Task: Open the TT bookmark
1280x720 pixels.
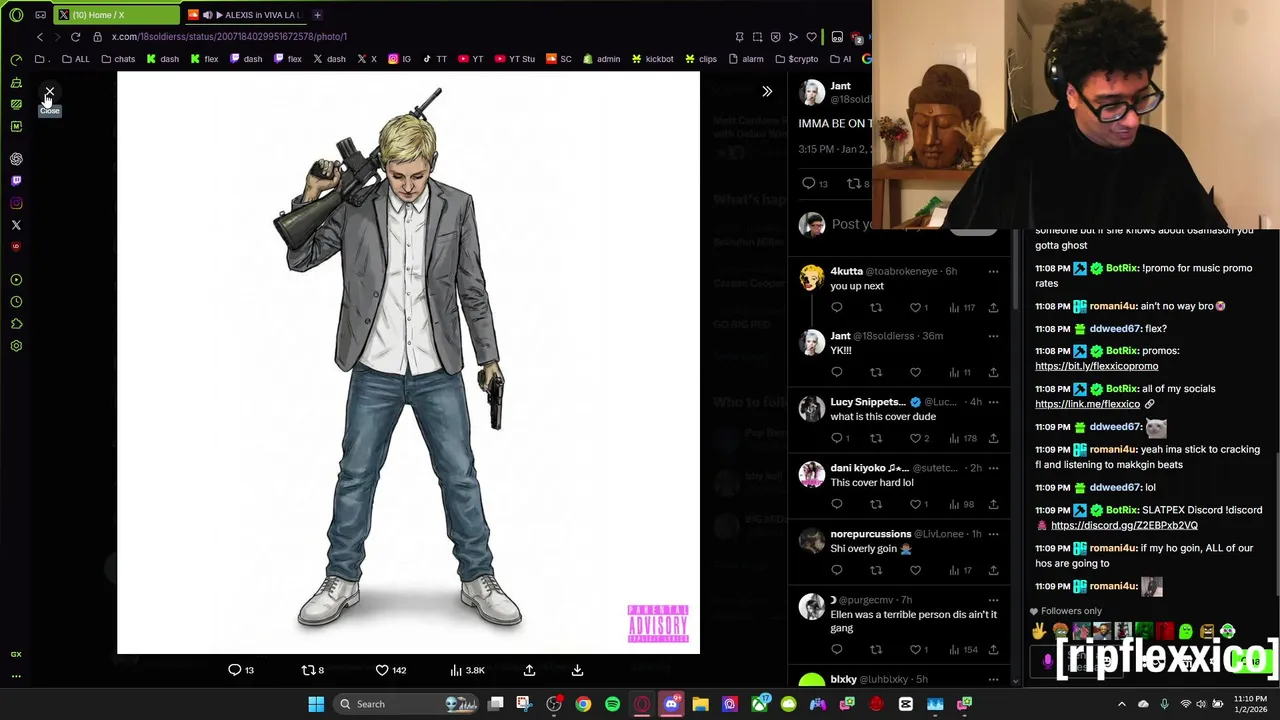Action: [435, 59]
